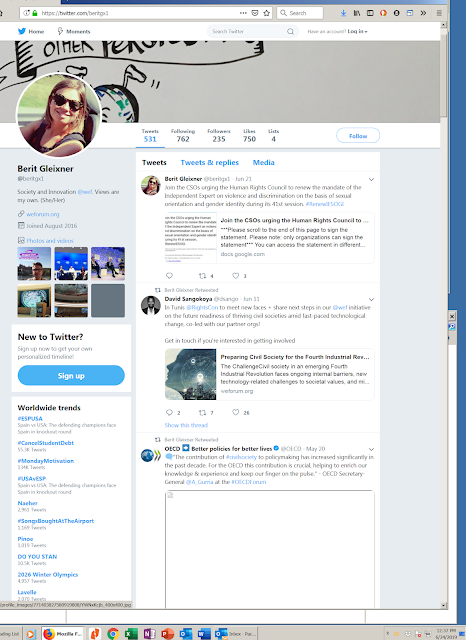Open Google Chrome from taskbar
Screen dimensions: 466x640
coord(113,634)
